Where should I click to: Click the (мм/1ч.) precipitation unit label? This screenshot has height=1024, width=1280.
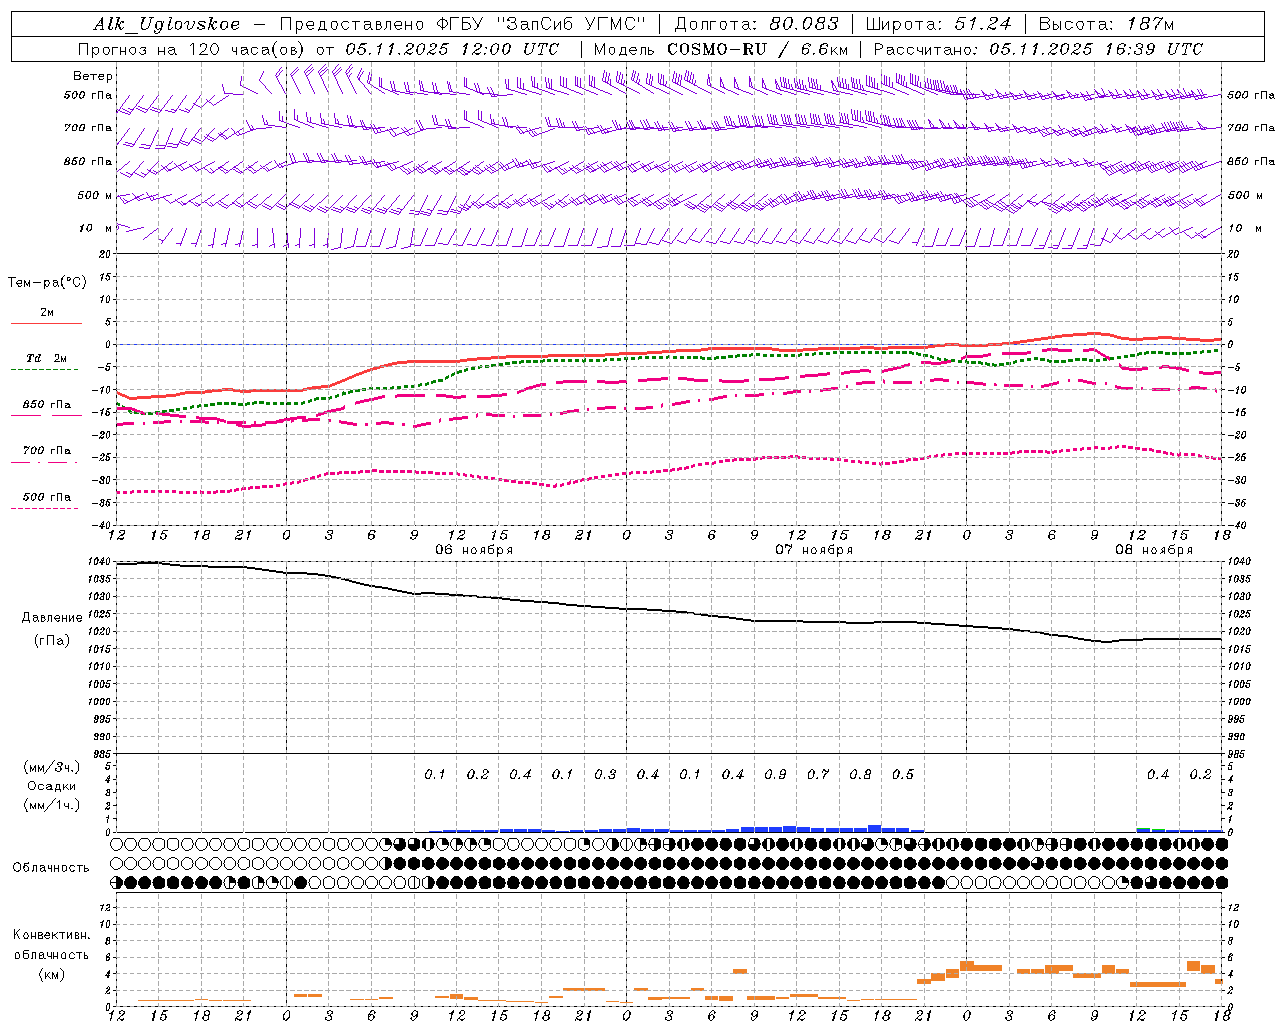(x=52, y=805)
